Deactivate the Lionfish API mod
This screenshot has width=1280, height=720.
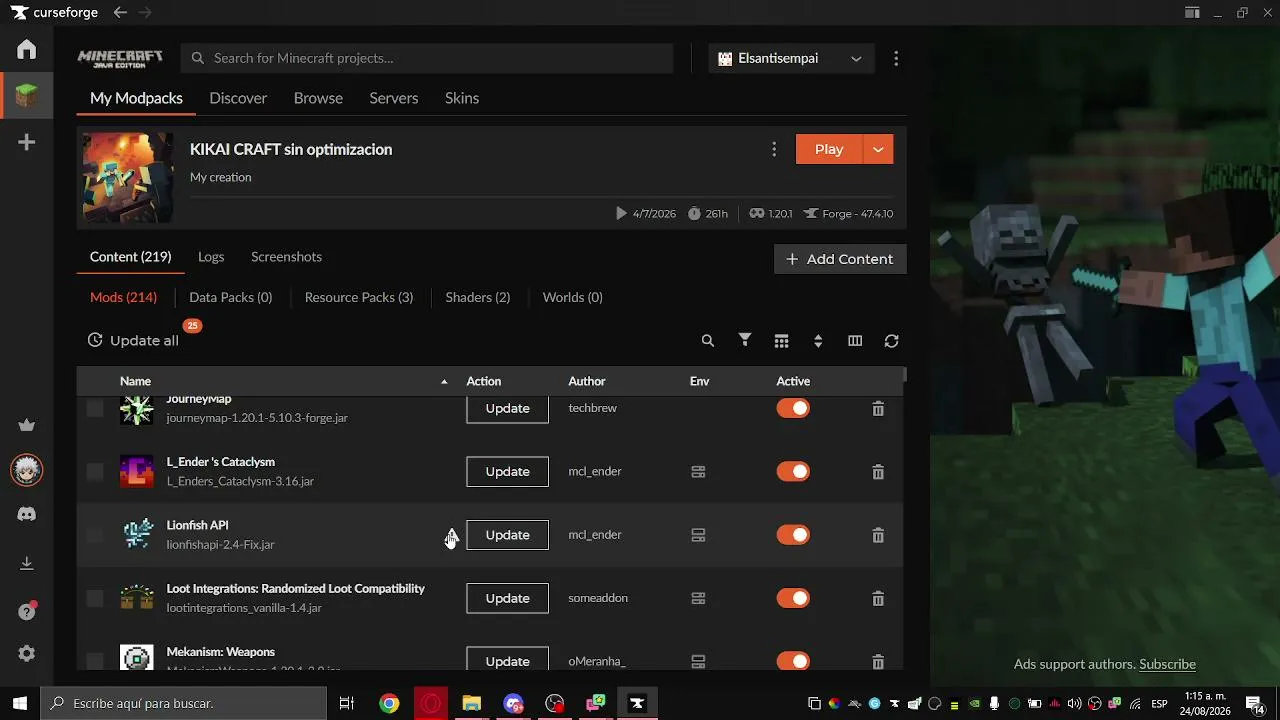click(793, 535)
